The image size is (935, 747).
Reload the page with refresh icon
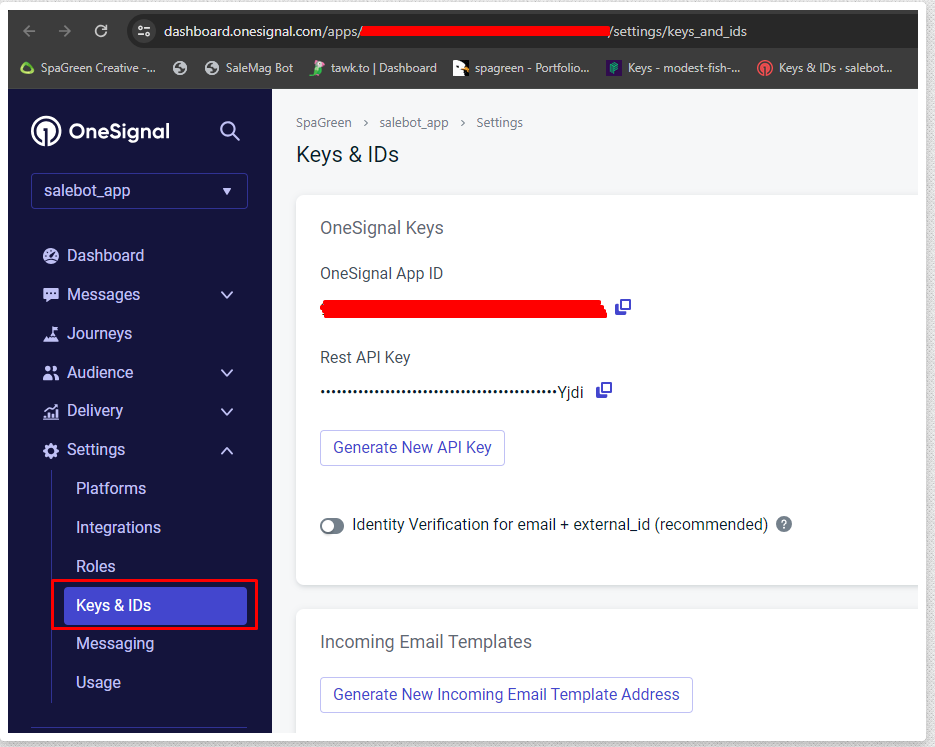[x=101, y=31]
